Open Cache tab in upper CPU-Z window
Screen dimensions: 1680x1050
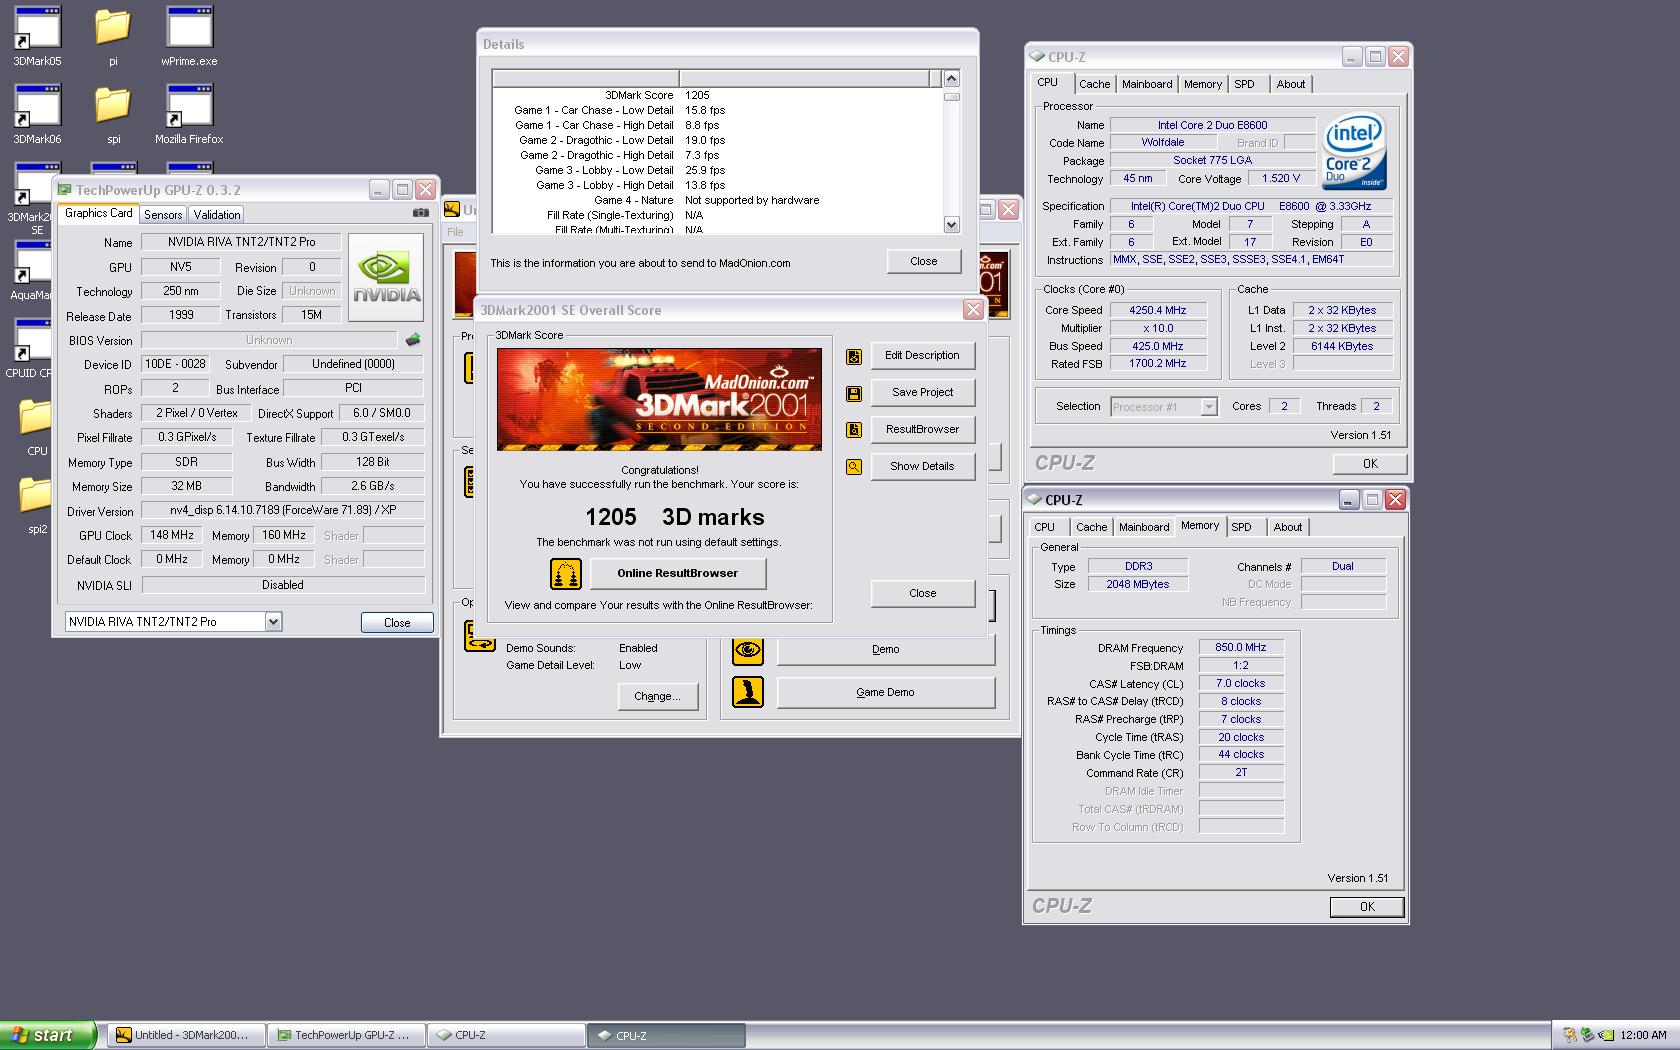coord(1094,84)
